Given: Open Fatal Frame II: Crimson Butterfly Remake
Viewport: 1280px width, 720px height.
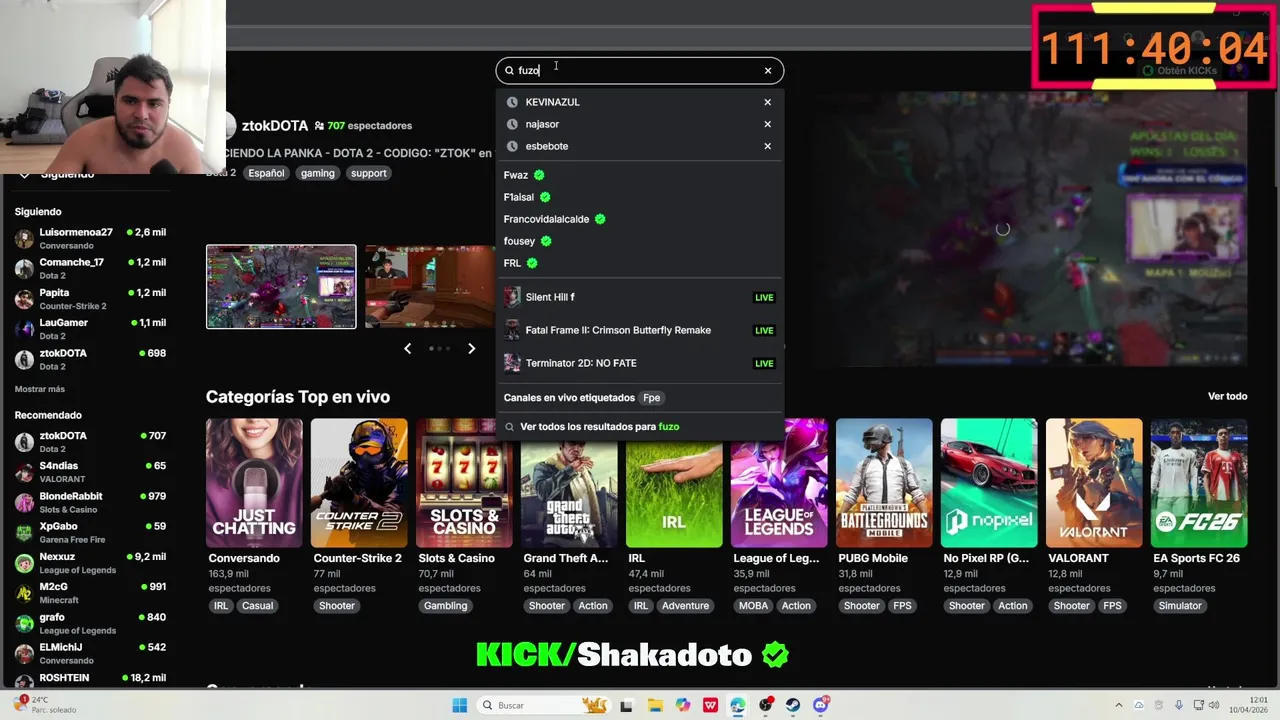Looking at the screenshot, I should point(640,330).
